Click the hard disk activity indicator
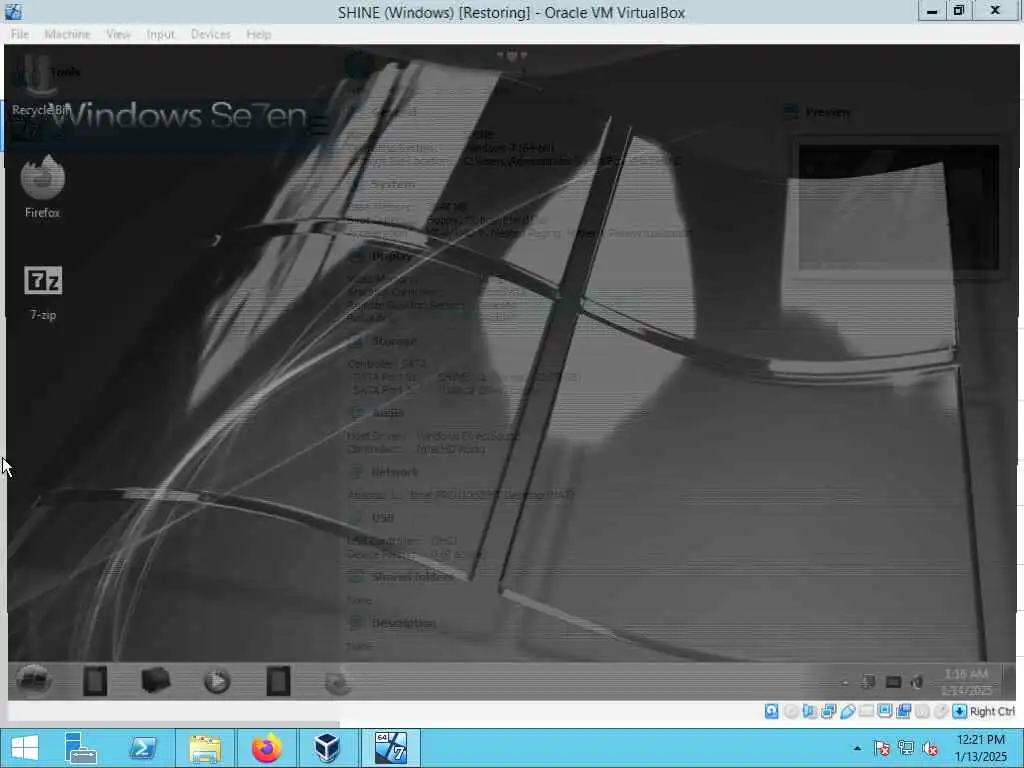Screen dimensions: 1024x768 [771, 711]
